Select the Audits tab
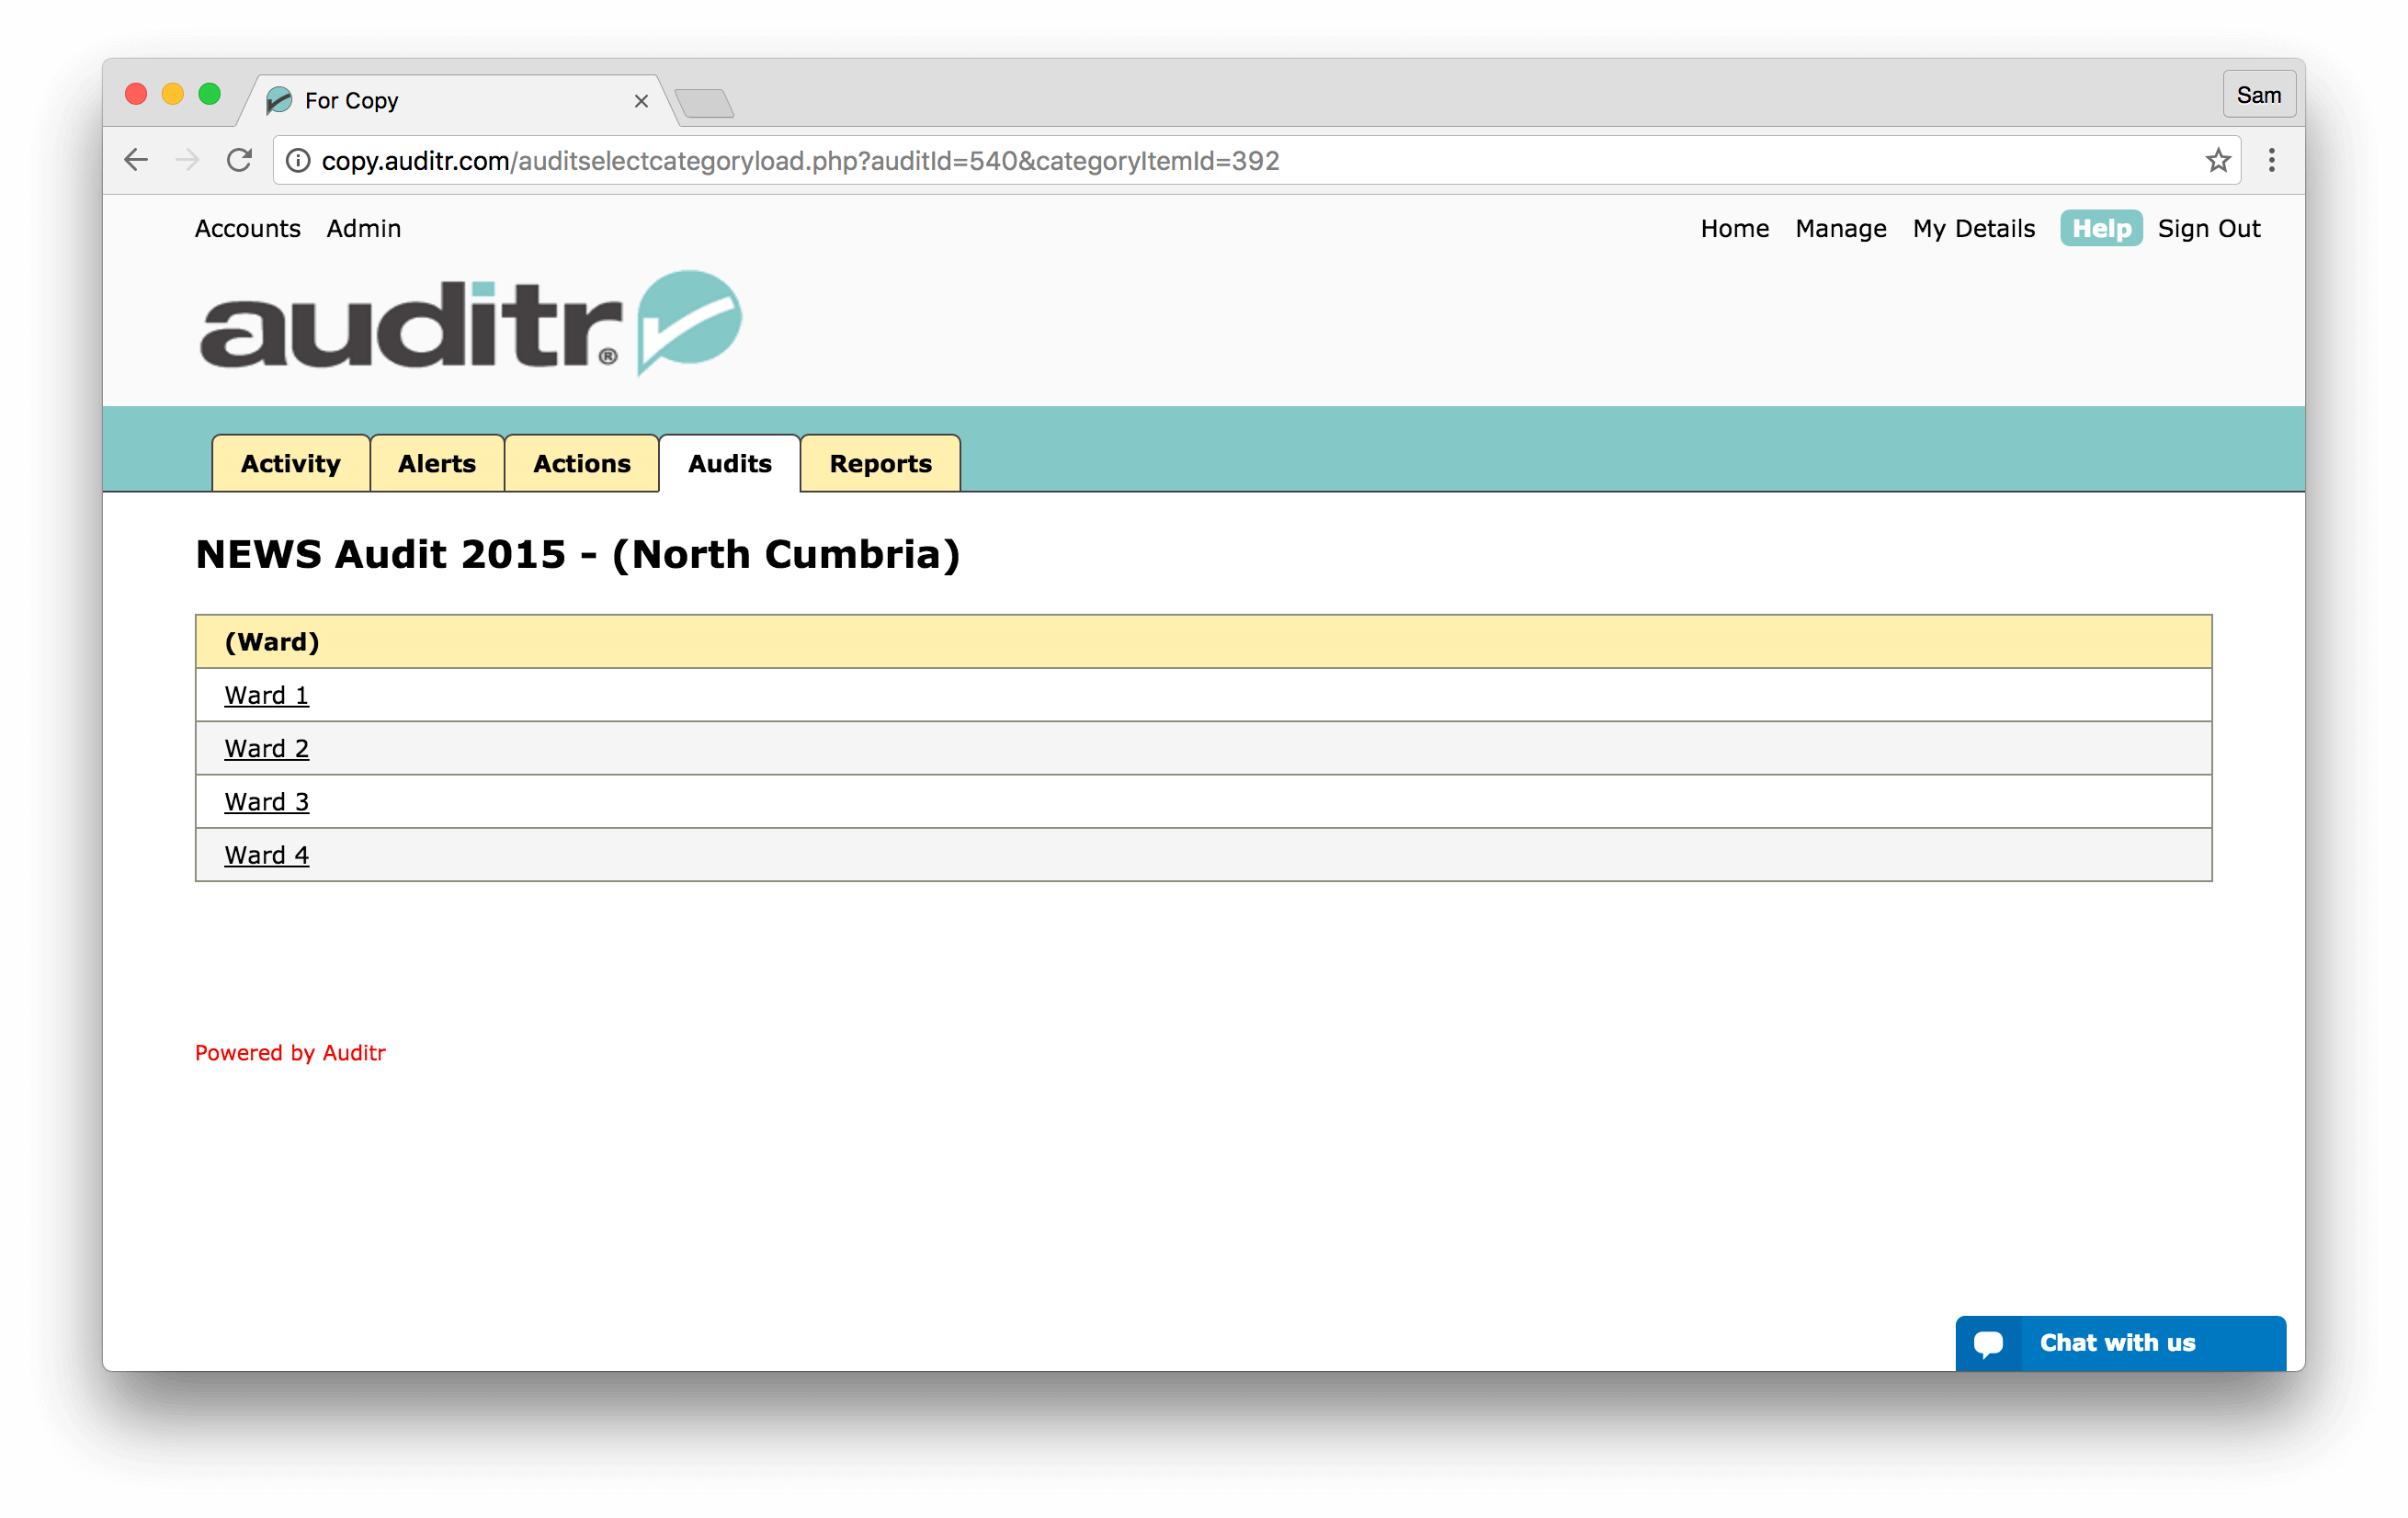The image size is (2408, 1518). pyautogui.click(x=730, y=464)
